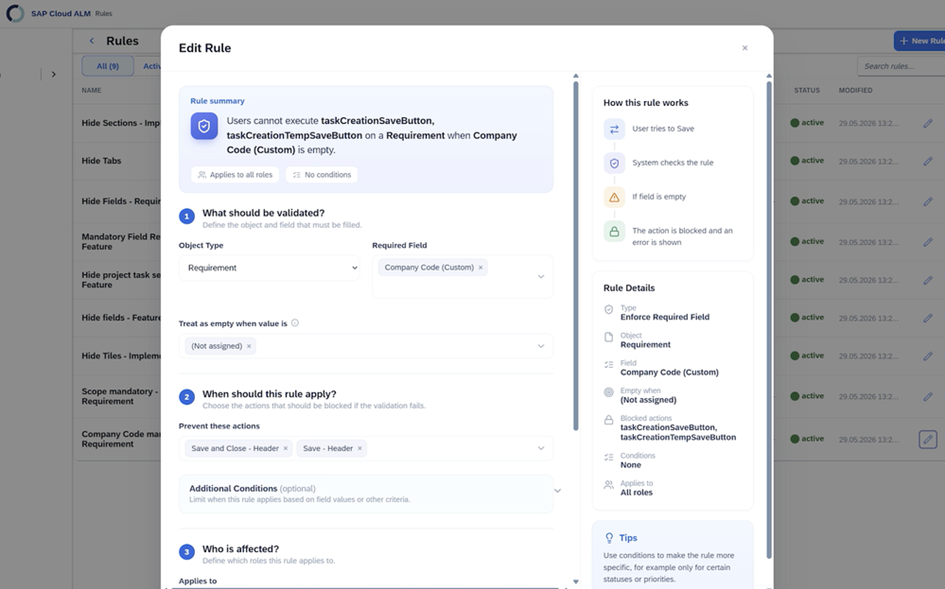Click inside the Search rules field
The image size is (945, 589).
[x=900, y=66]
